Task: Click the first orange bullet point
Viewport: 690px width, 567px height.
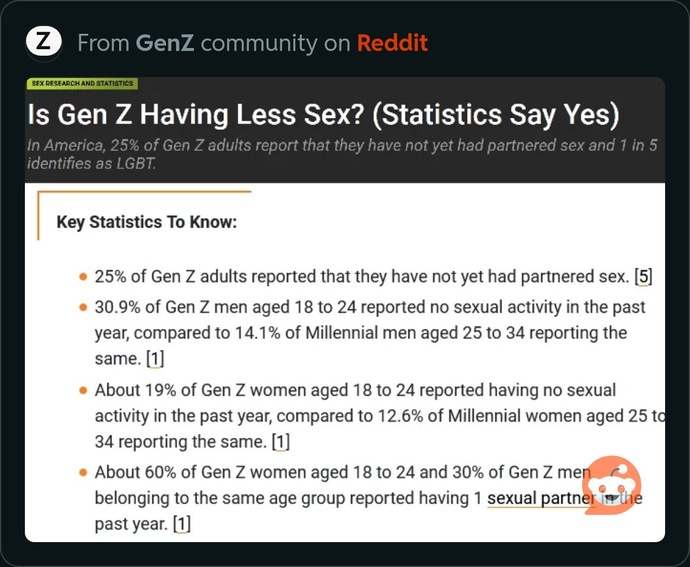Action: (x=83, y=277)
